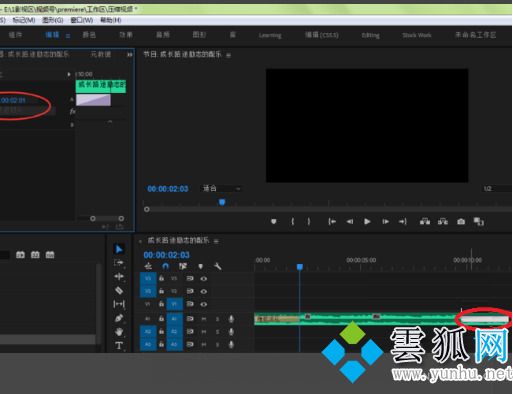
Task: Select the purple transition block in Effect Controls
Action: coord(93,100)
